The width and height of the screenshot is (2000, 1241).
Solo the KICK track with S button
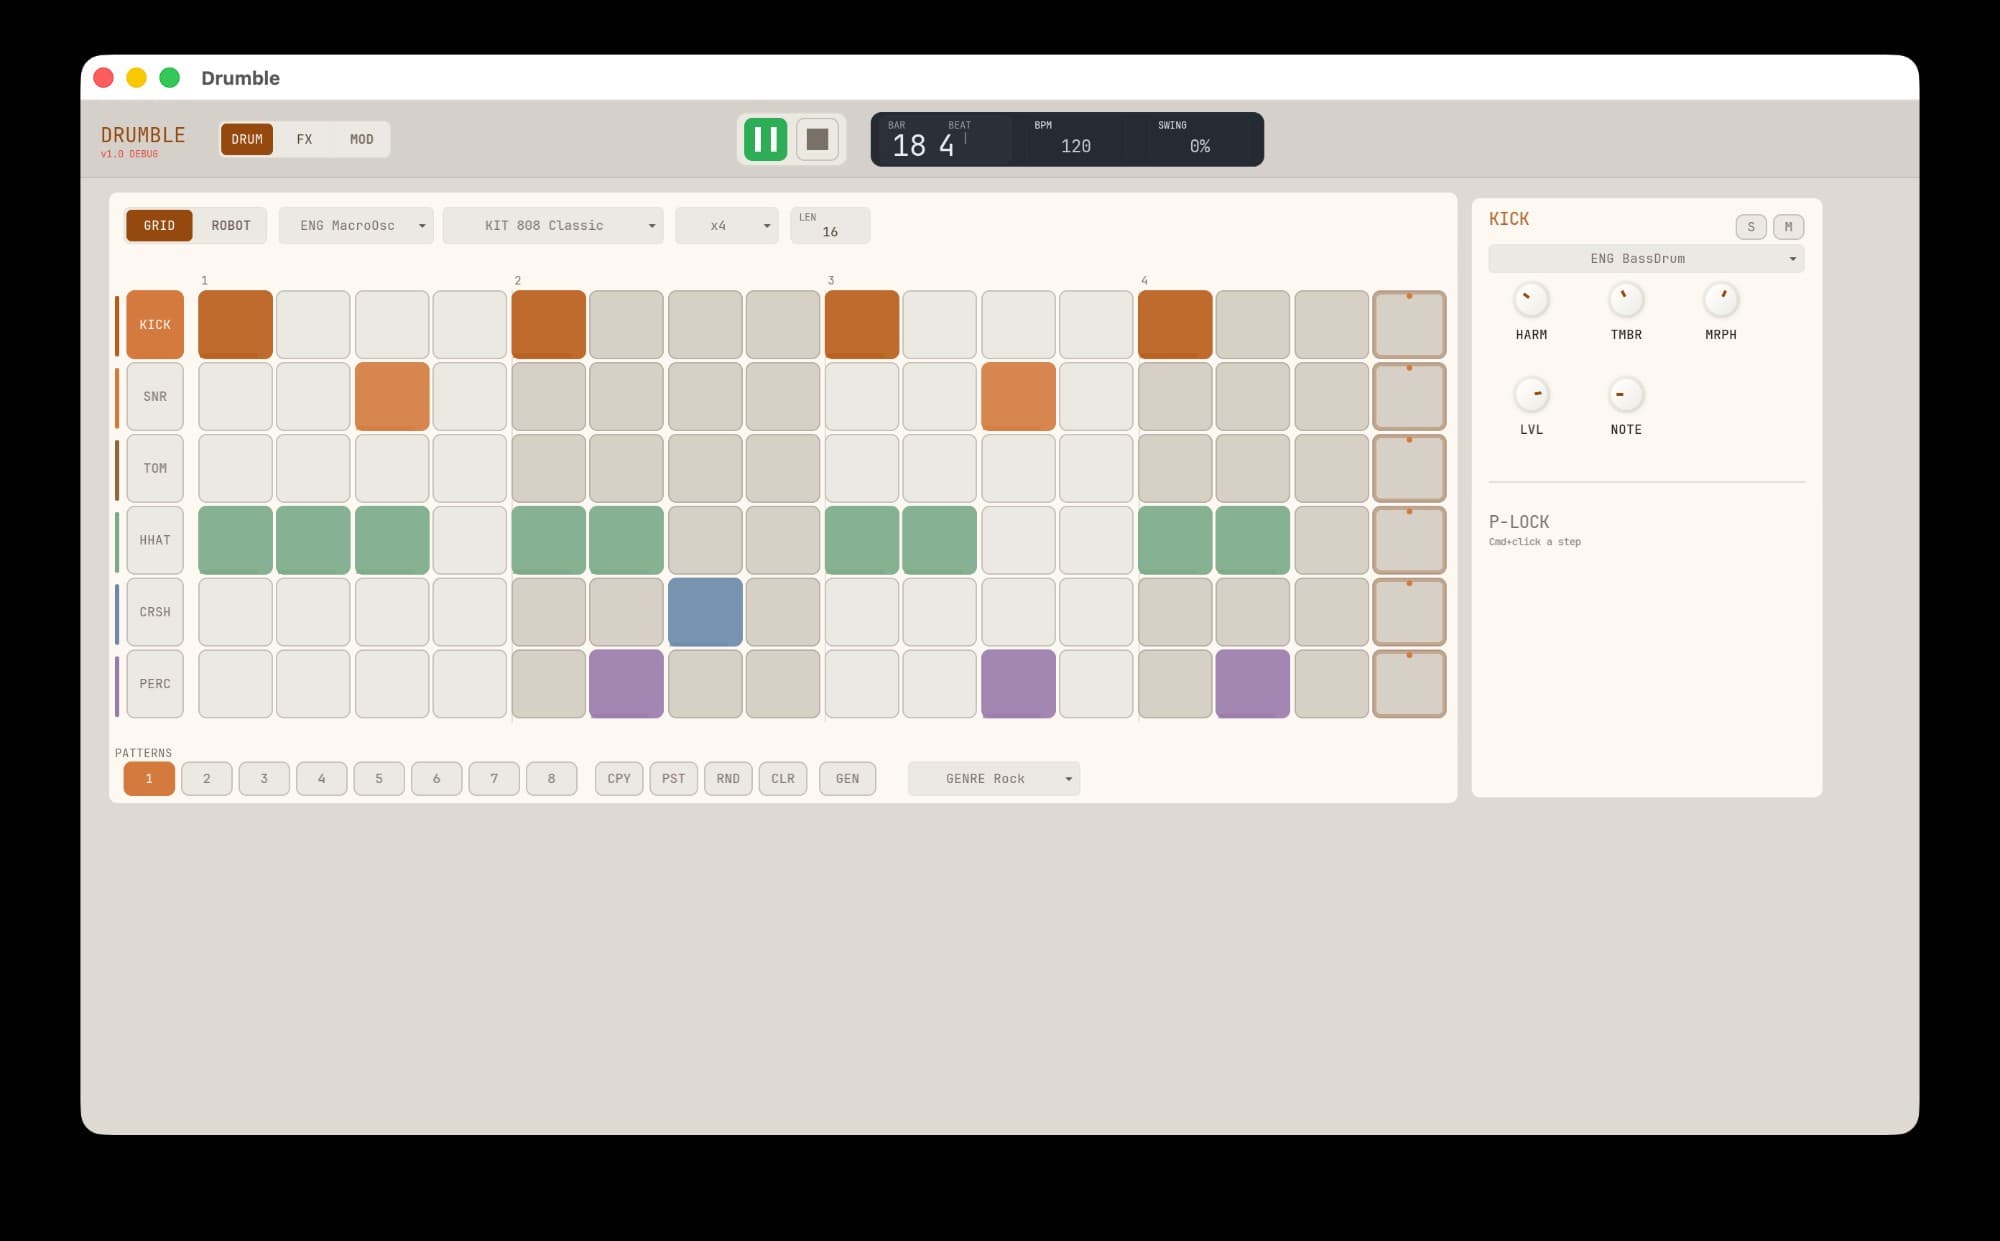[1751, 227]
